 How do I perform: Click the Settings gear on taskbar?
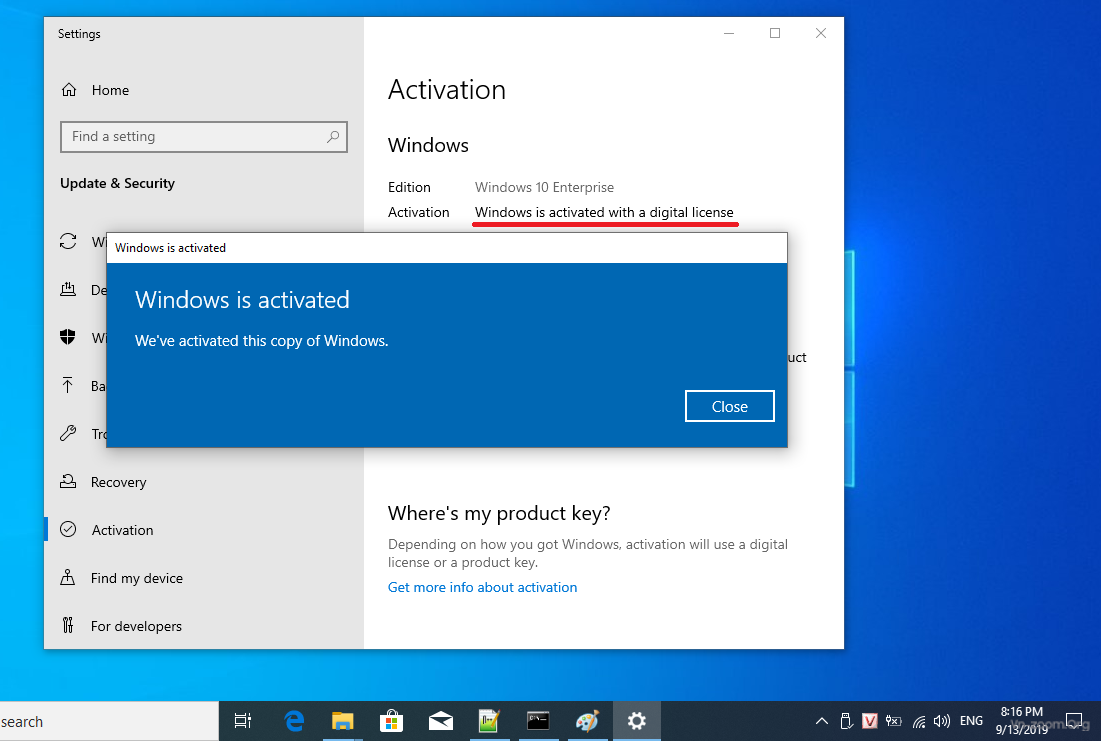point(636,721)
